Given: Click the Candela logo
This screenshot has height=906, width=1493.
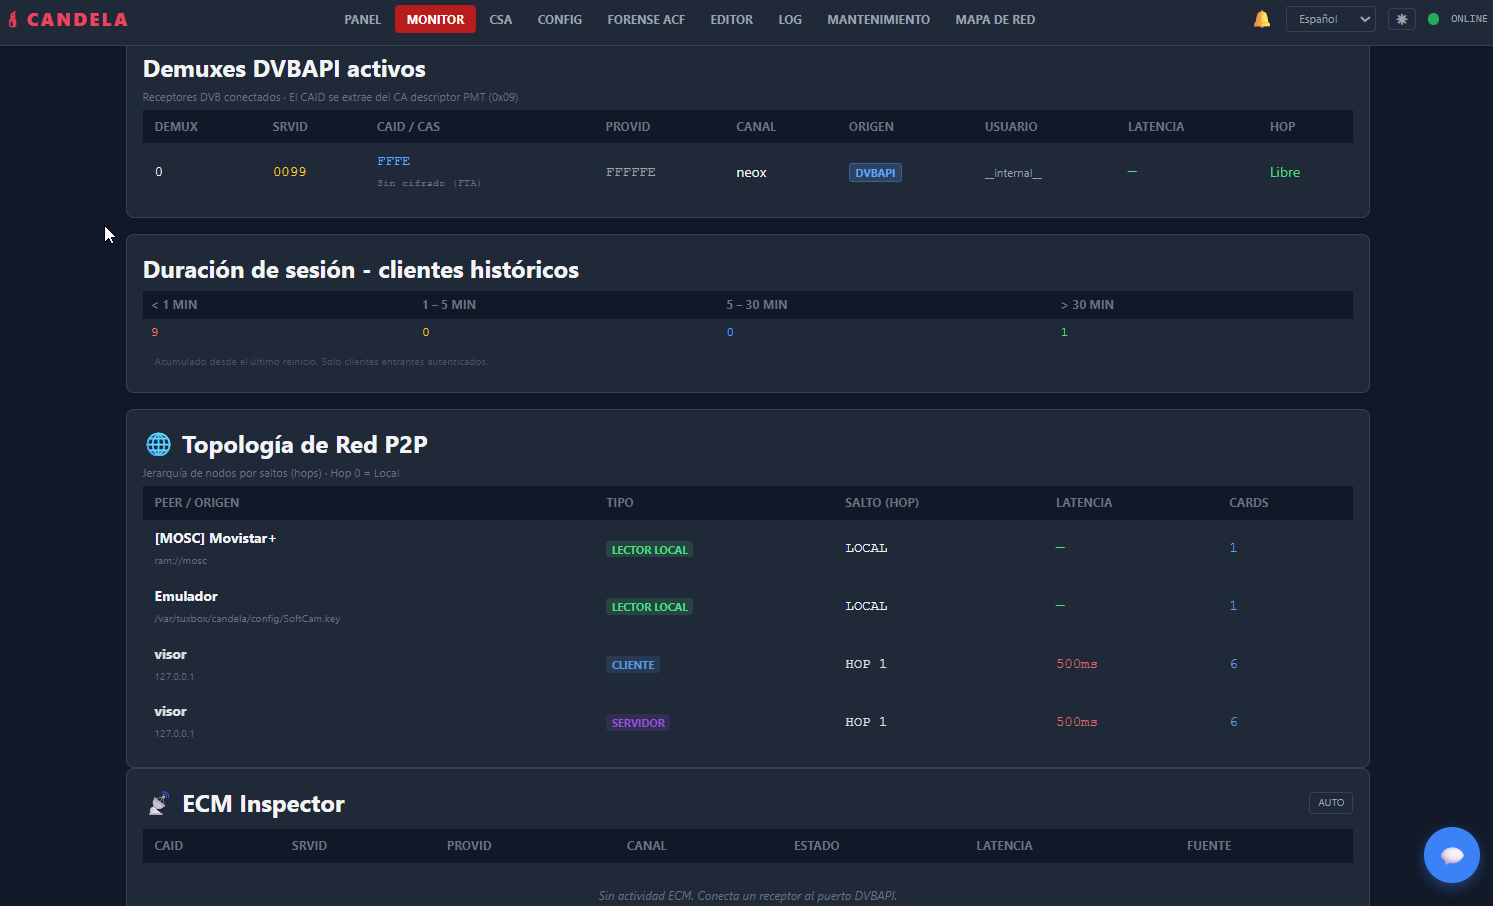Looking at the screenshot, I should pos(68,19).
